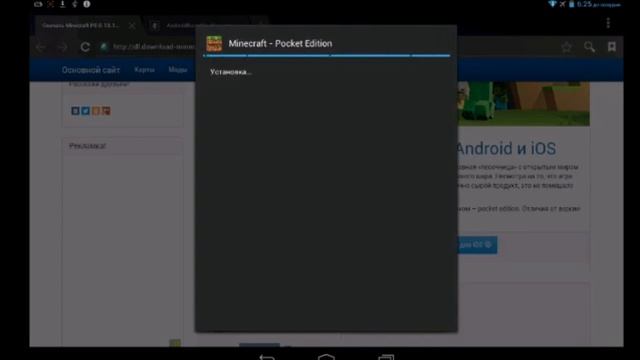Tap the USB notification icon
The image size is (640, 360).
(75, 4)
